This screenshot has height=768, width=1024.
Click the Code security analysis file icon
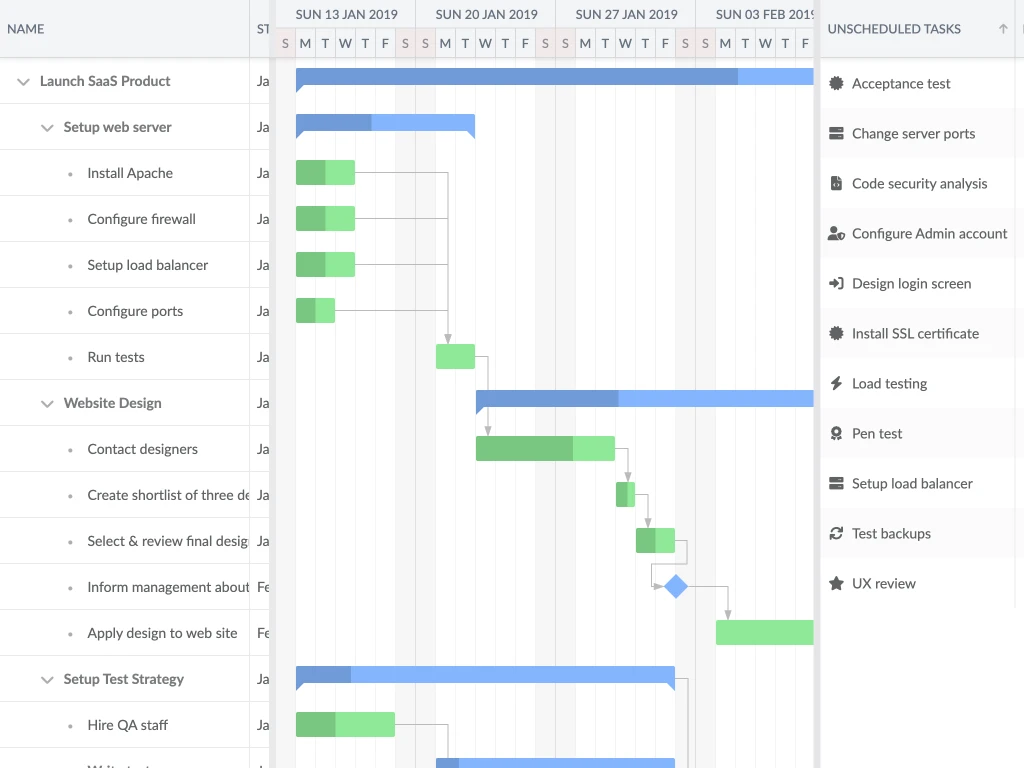point(836,184)
